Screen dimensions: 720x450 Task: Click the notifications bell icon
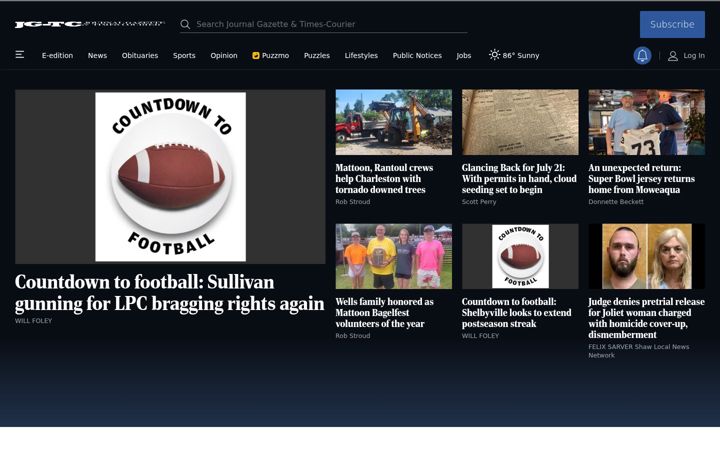[x=642, y=56]
